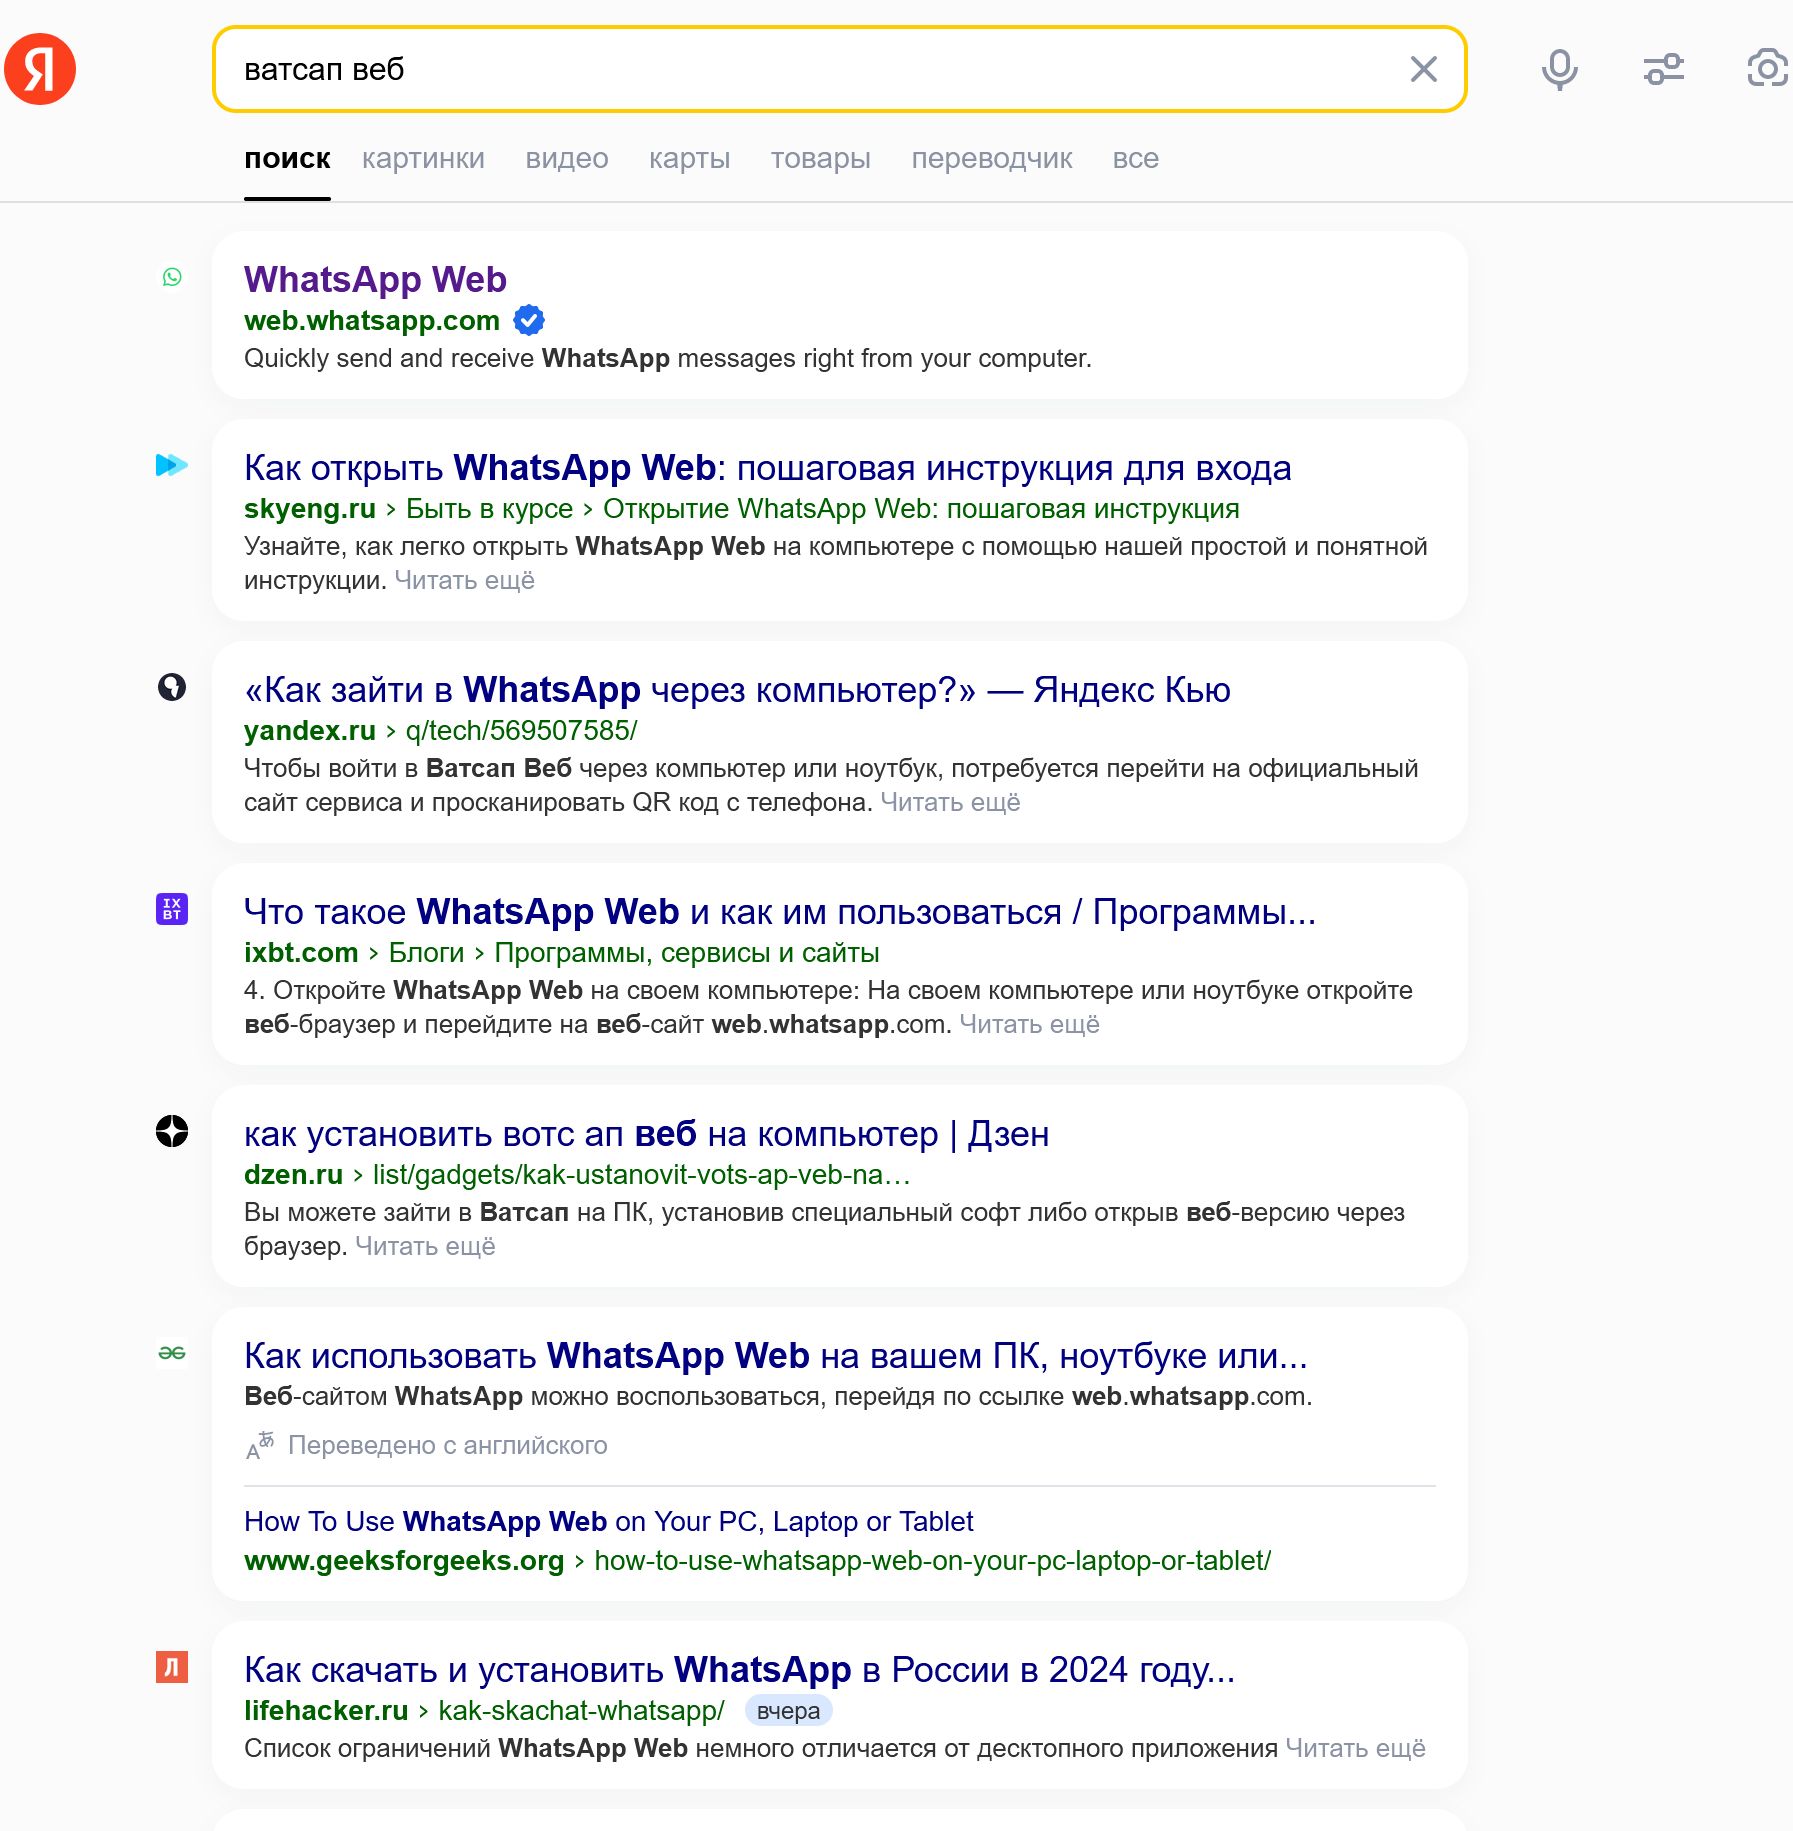Click the Dzen favicon icon
Screen dimensions: 1793x1831
coord(172,1131)
